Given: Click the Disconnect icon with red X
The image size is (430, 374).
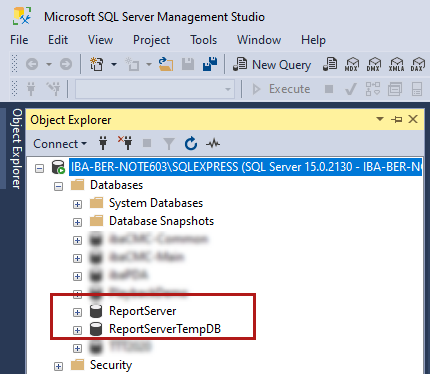Looking at the screenshot, I should point(125,143).
